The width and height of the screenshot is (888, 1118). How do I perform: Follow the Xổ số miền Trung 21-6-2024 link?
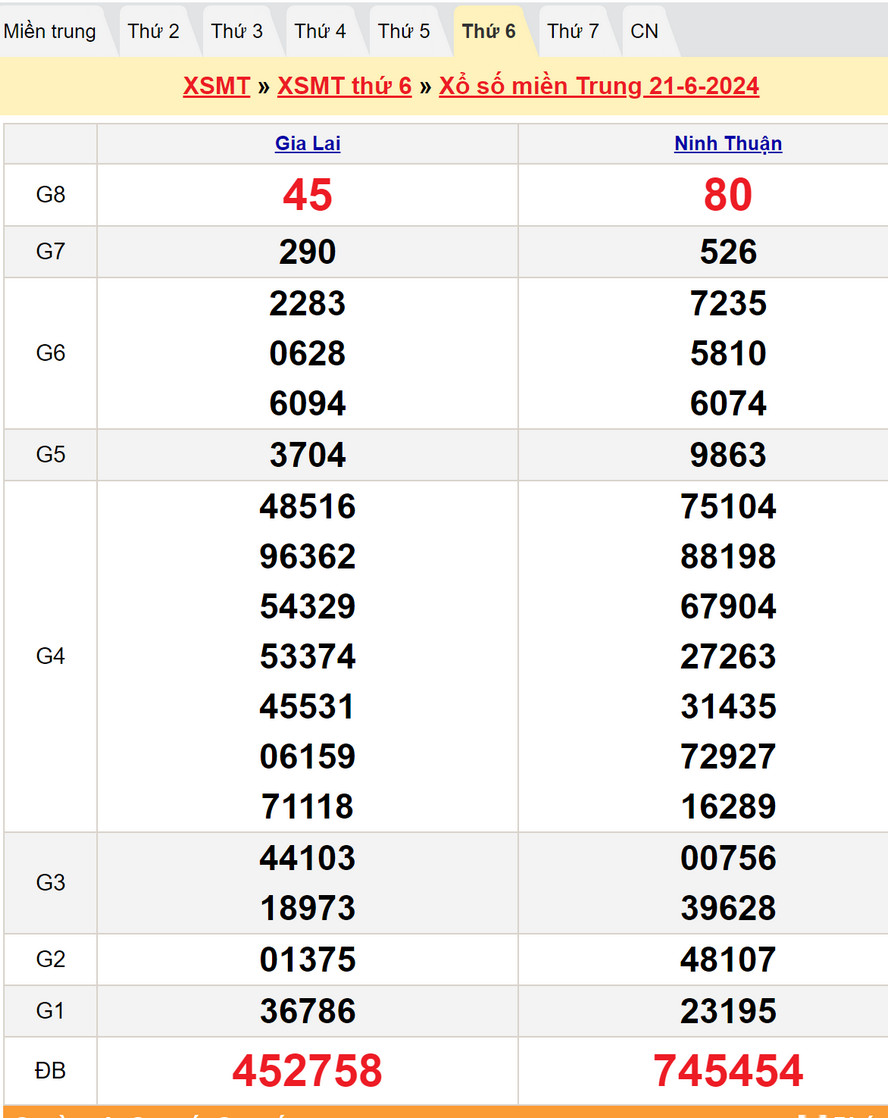599,86
